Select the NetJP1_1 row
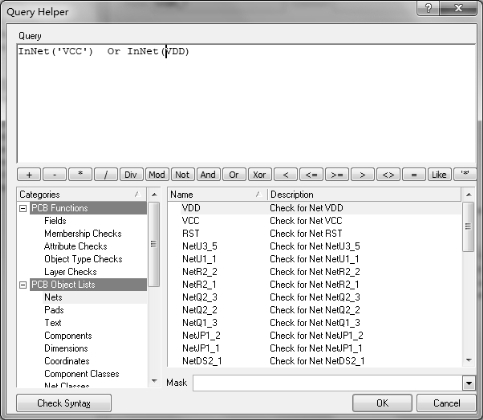The image size is (483, 420). (314, 348)
